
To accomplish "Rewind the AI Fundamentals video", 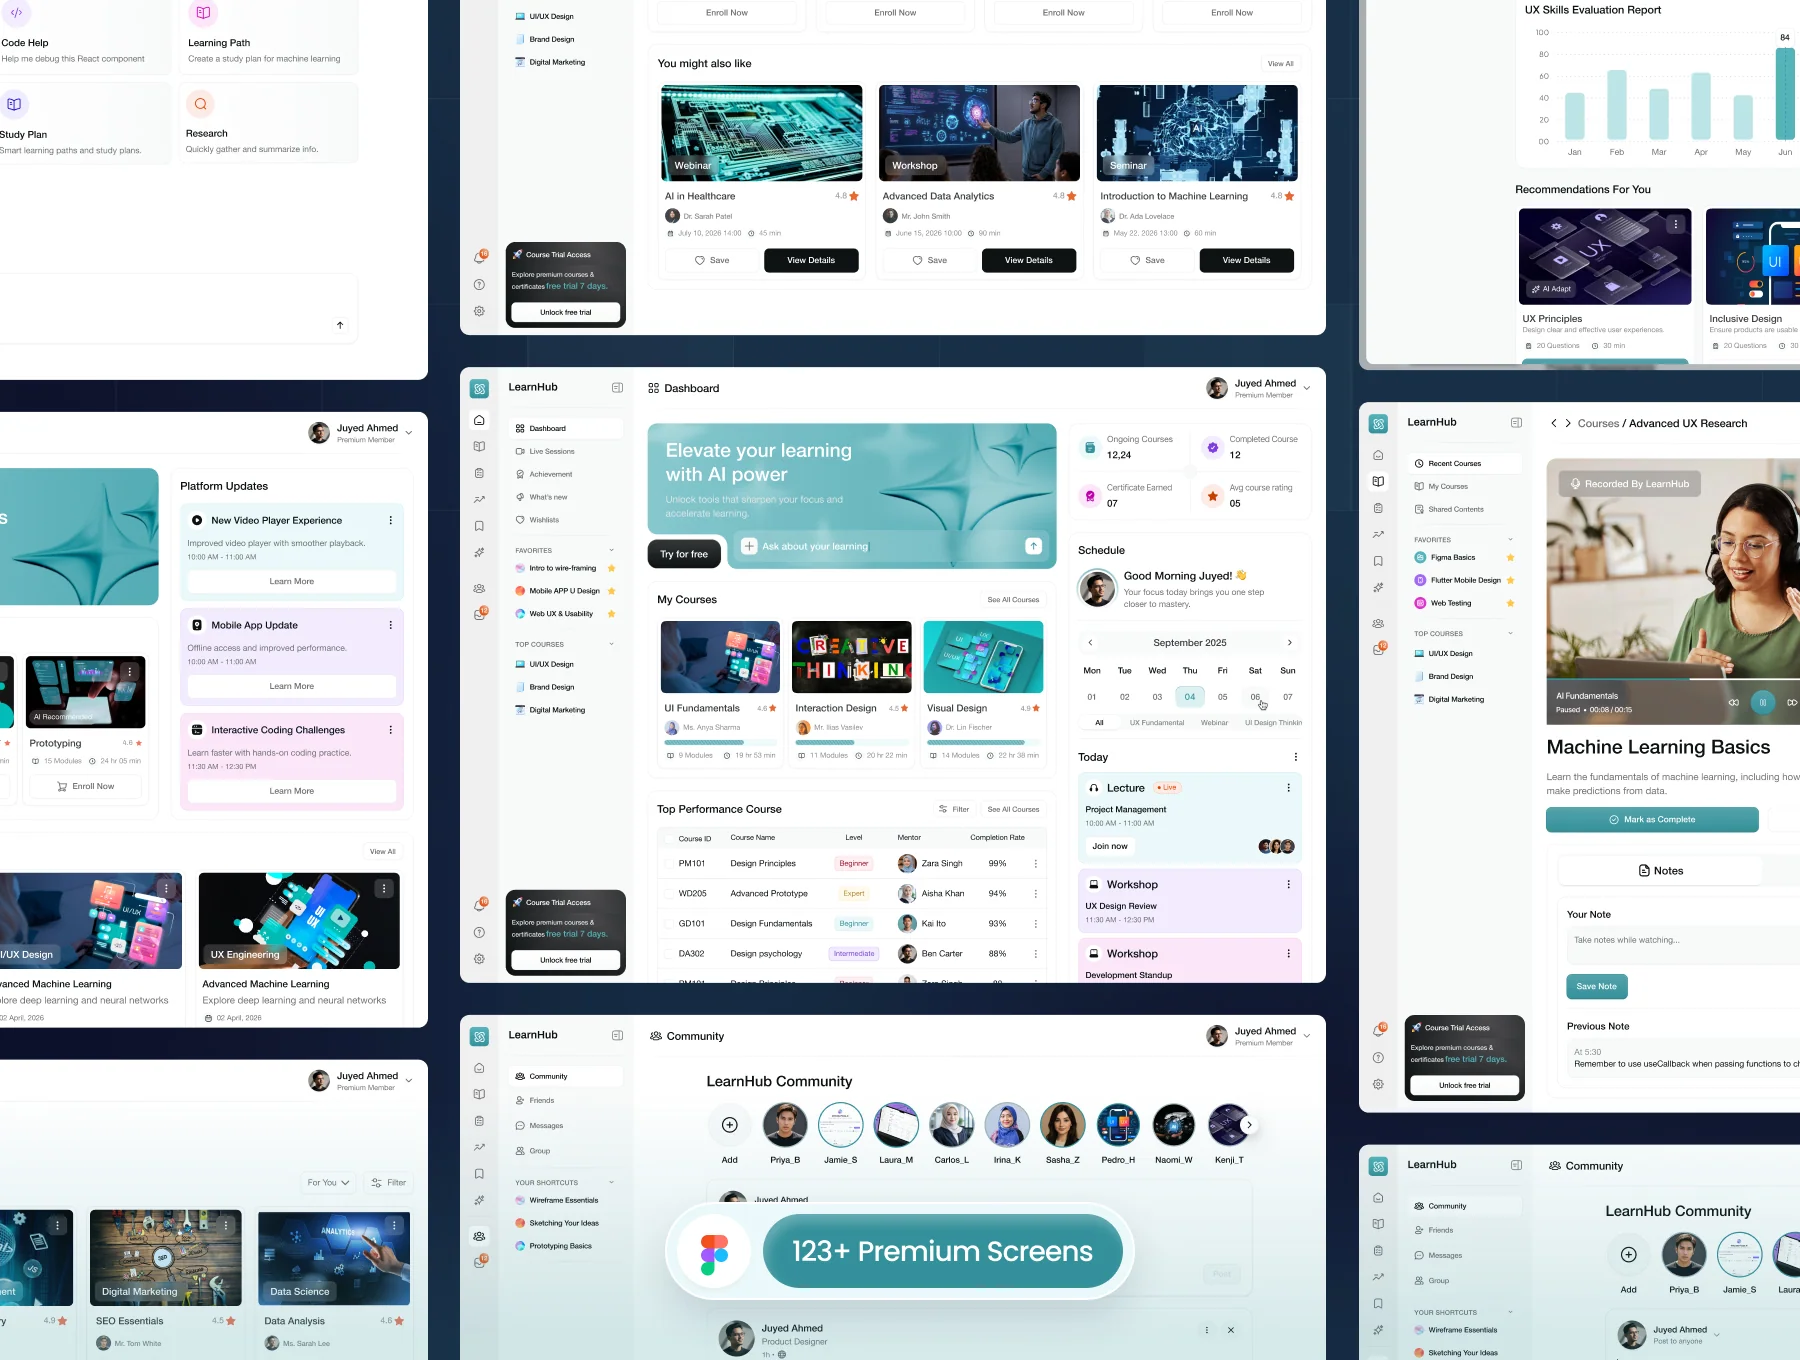I will 1733,702.
